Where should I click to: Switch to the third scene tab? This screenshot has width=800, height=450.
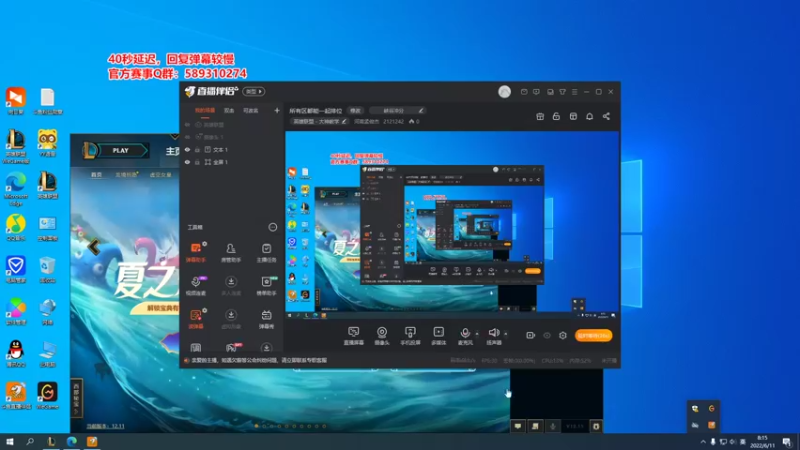point(251,110)
